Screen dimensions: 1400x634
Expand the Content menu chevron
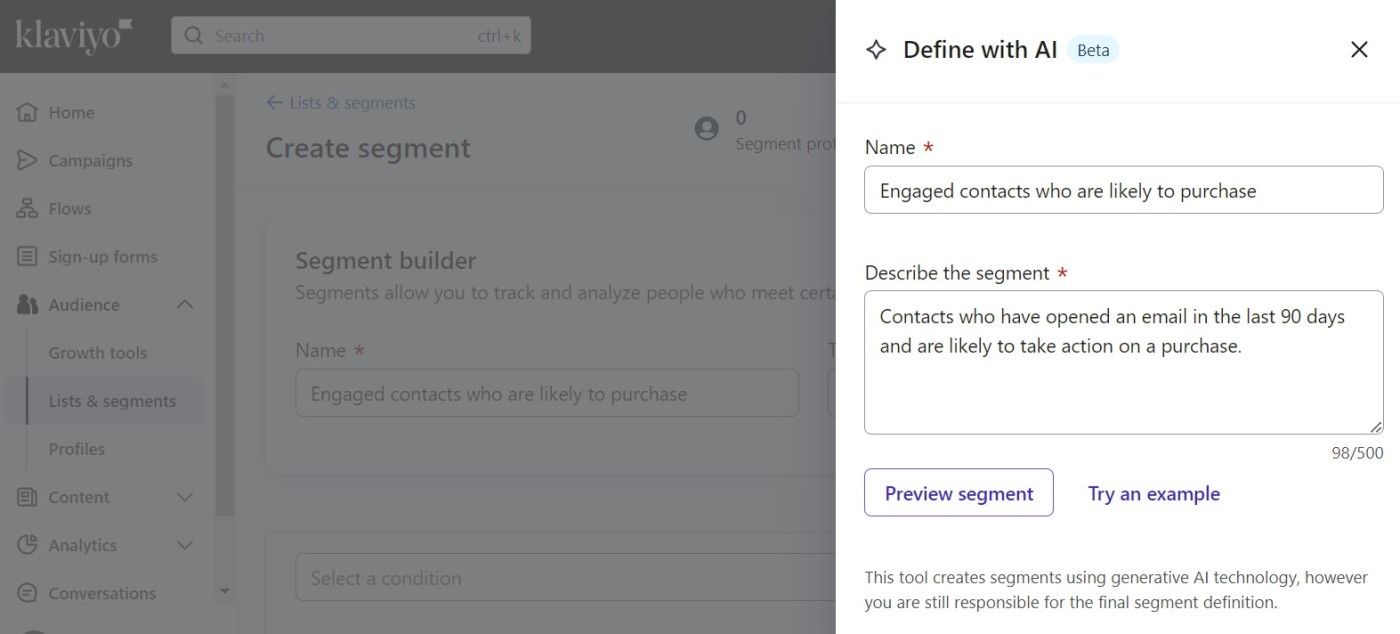coord(185,497)
